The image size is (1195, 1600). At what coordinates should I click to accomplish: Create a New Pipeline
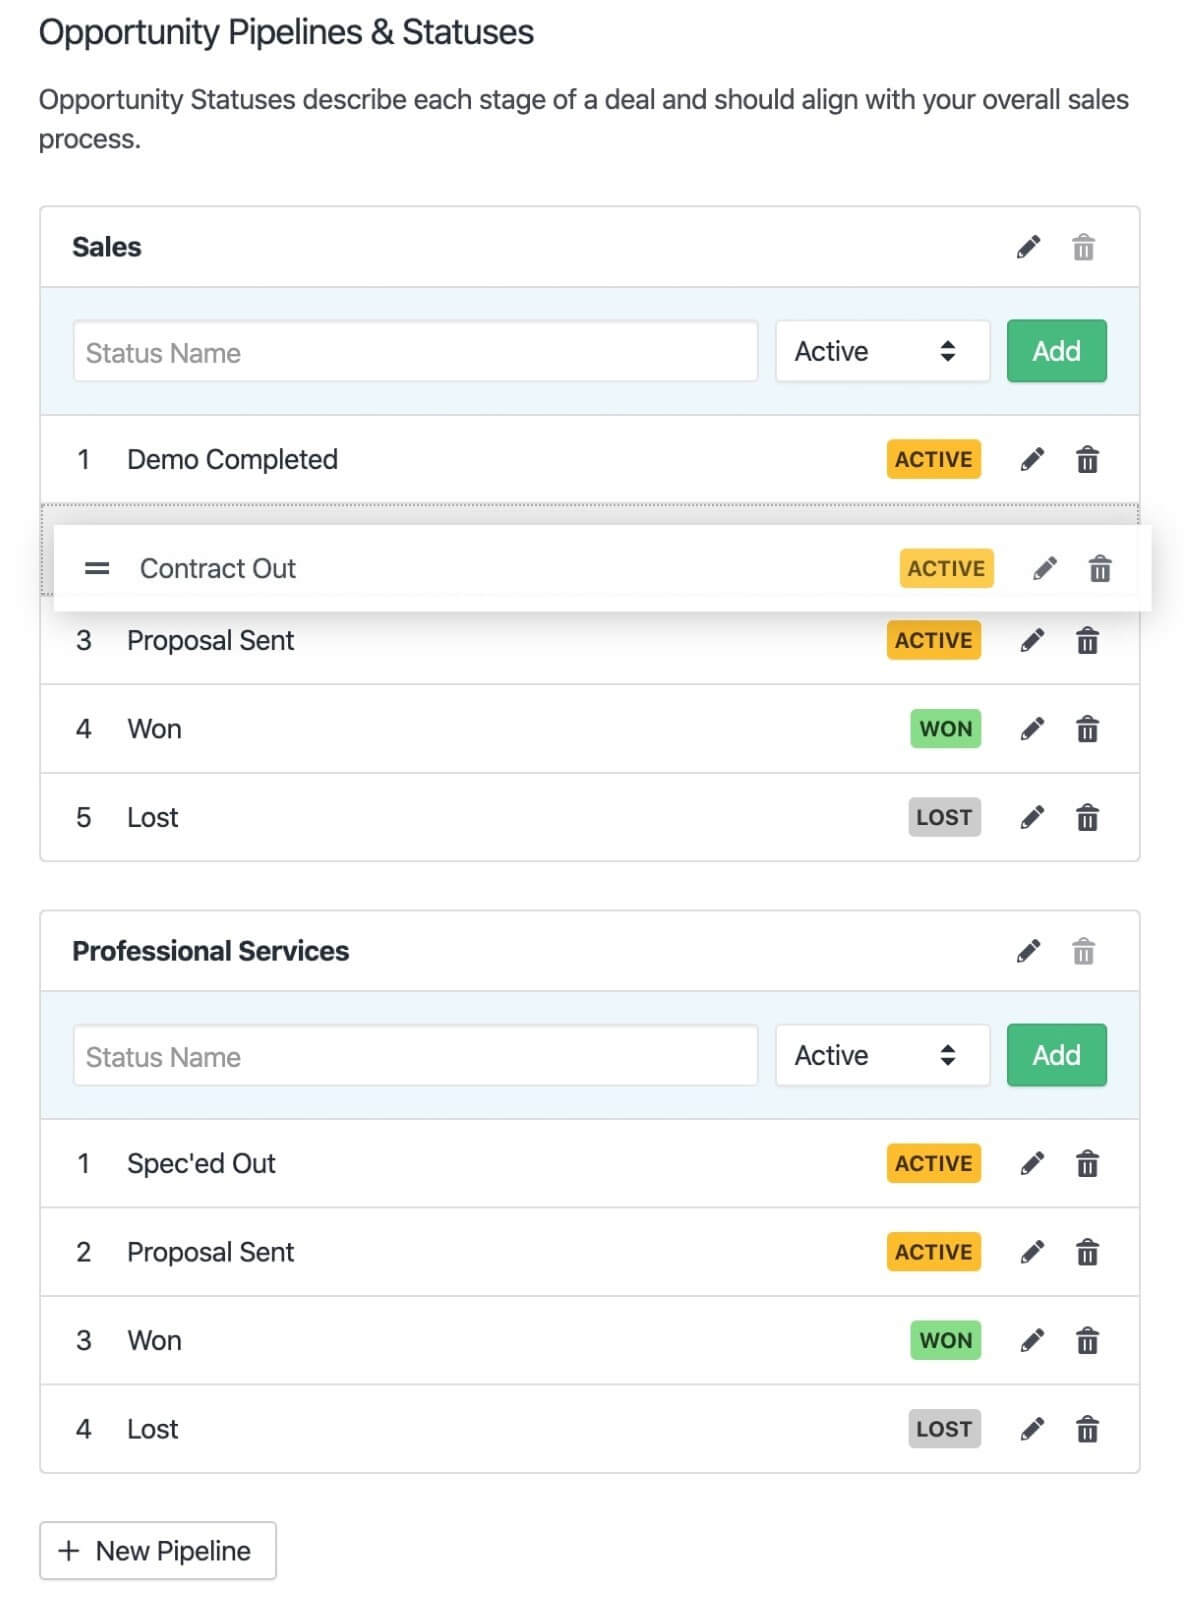tap(158, 1551)
